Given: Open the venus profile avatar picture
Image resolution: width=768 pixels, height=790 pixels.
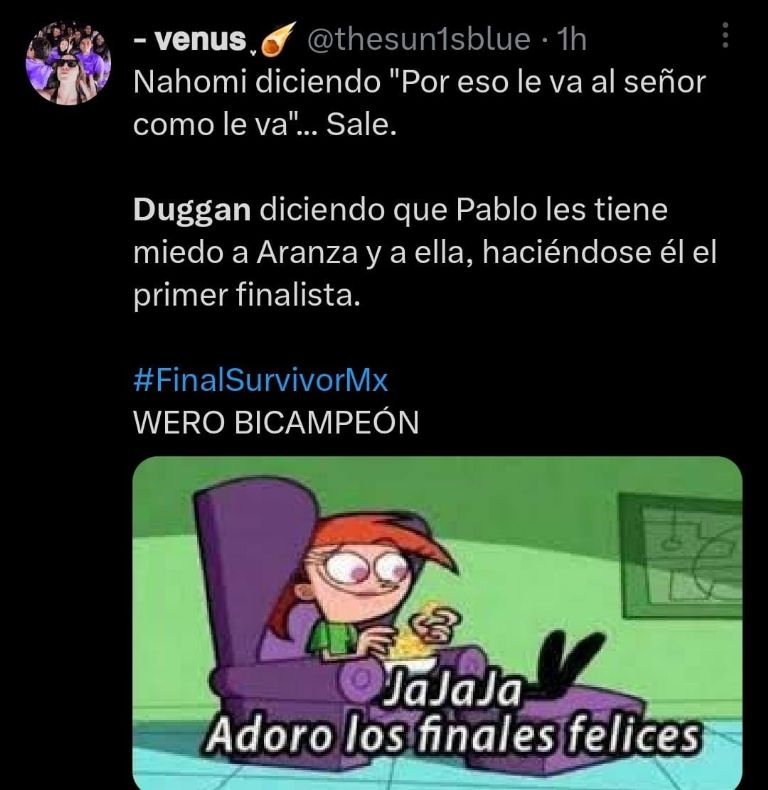Looking at the screenshot, I should point(69,63).
